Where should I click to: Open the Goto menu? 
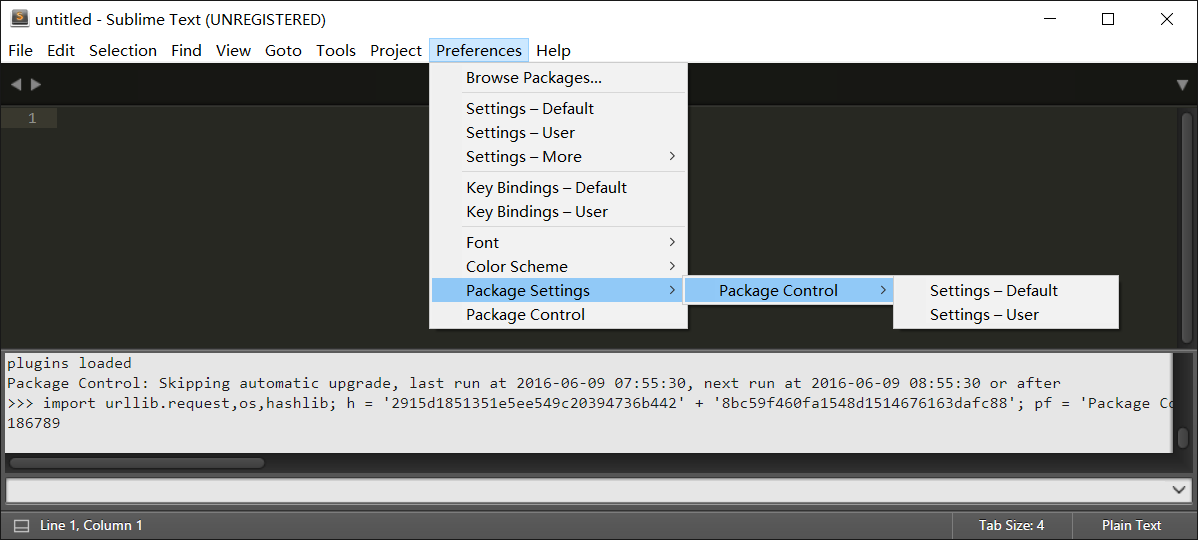[283, 50]
